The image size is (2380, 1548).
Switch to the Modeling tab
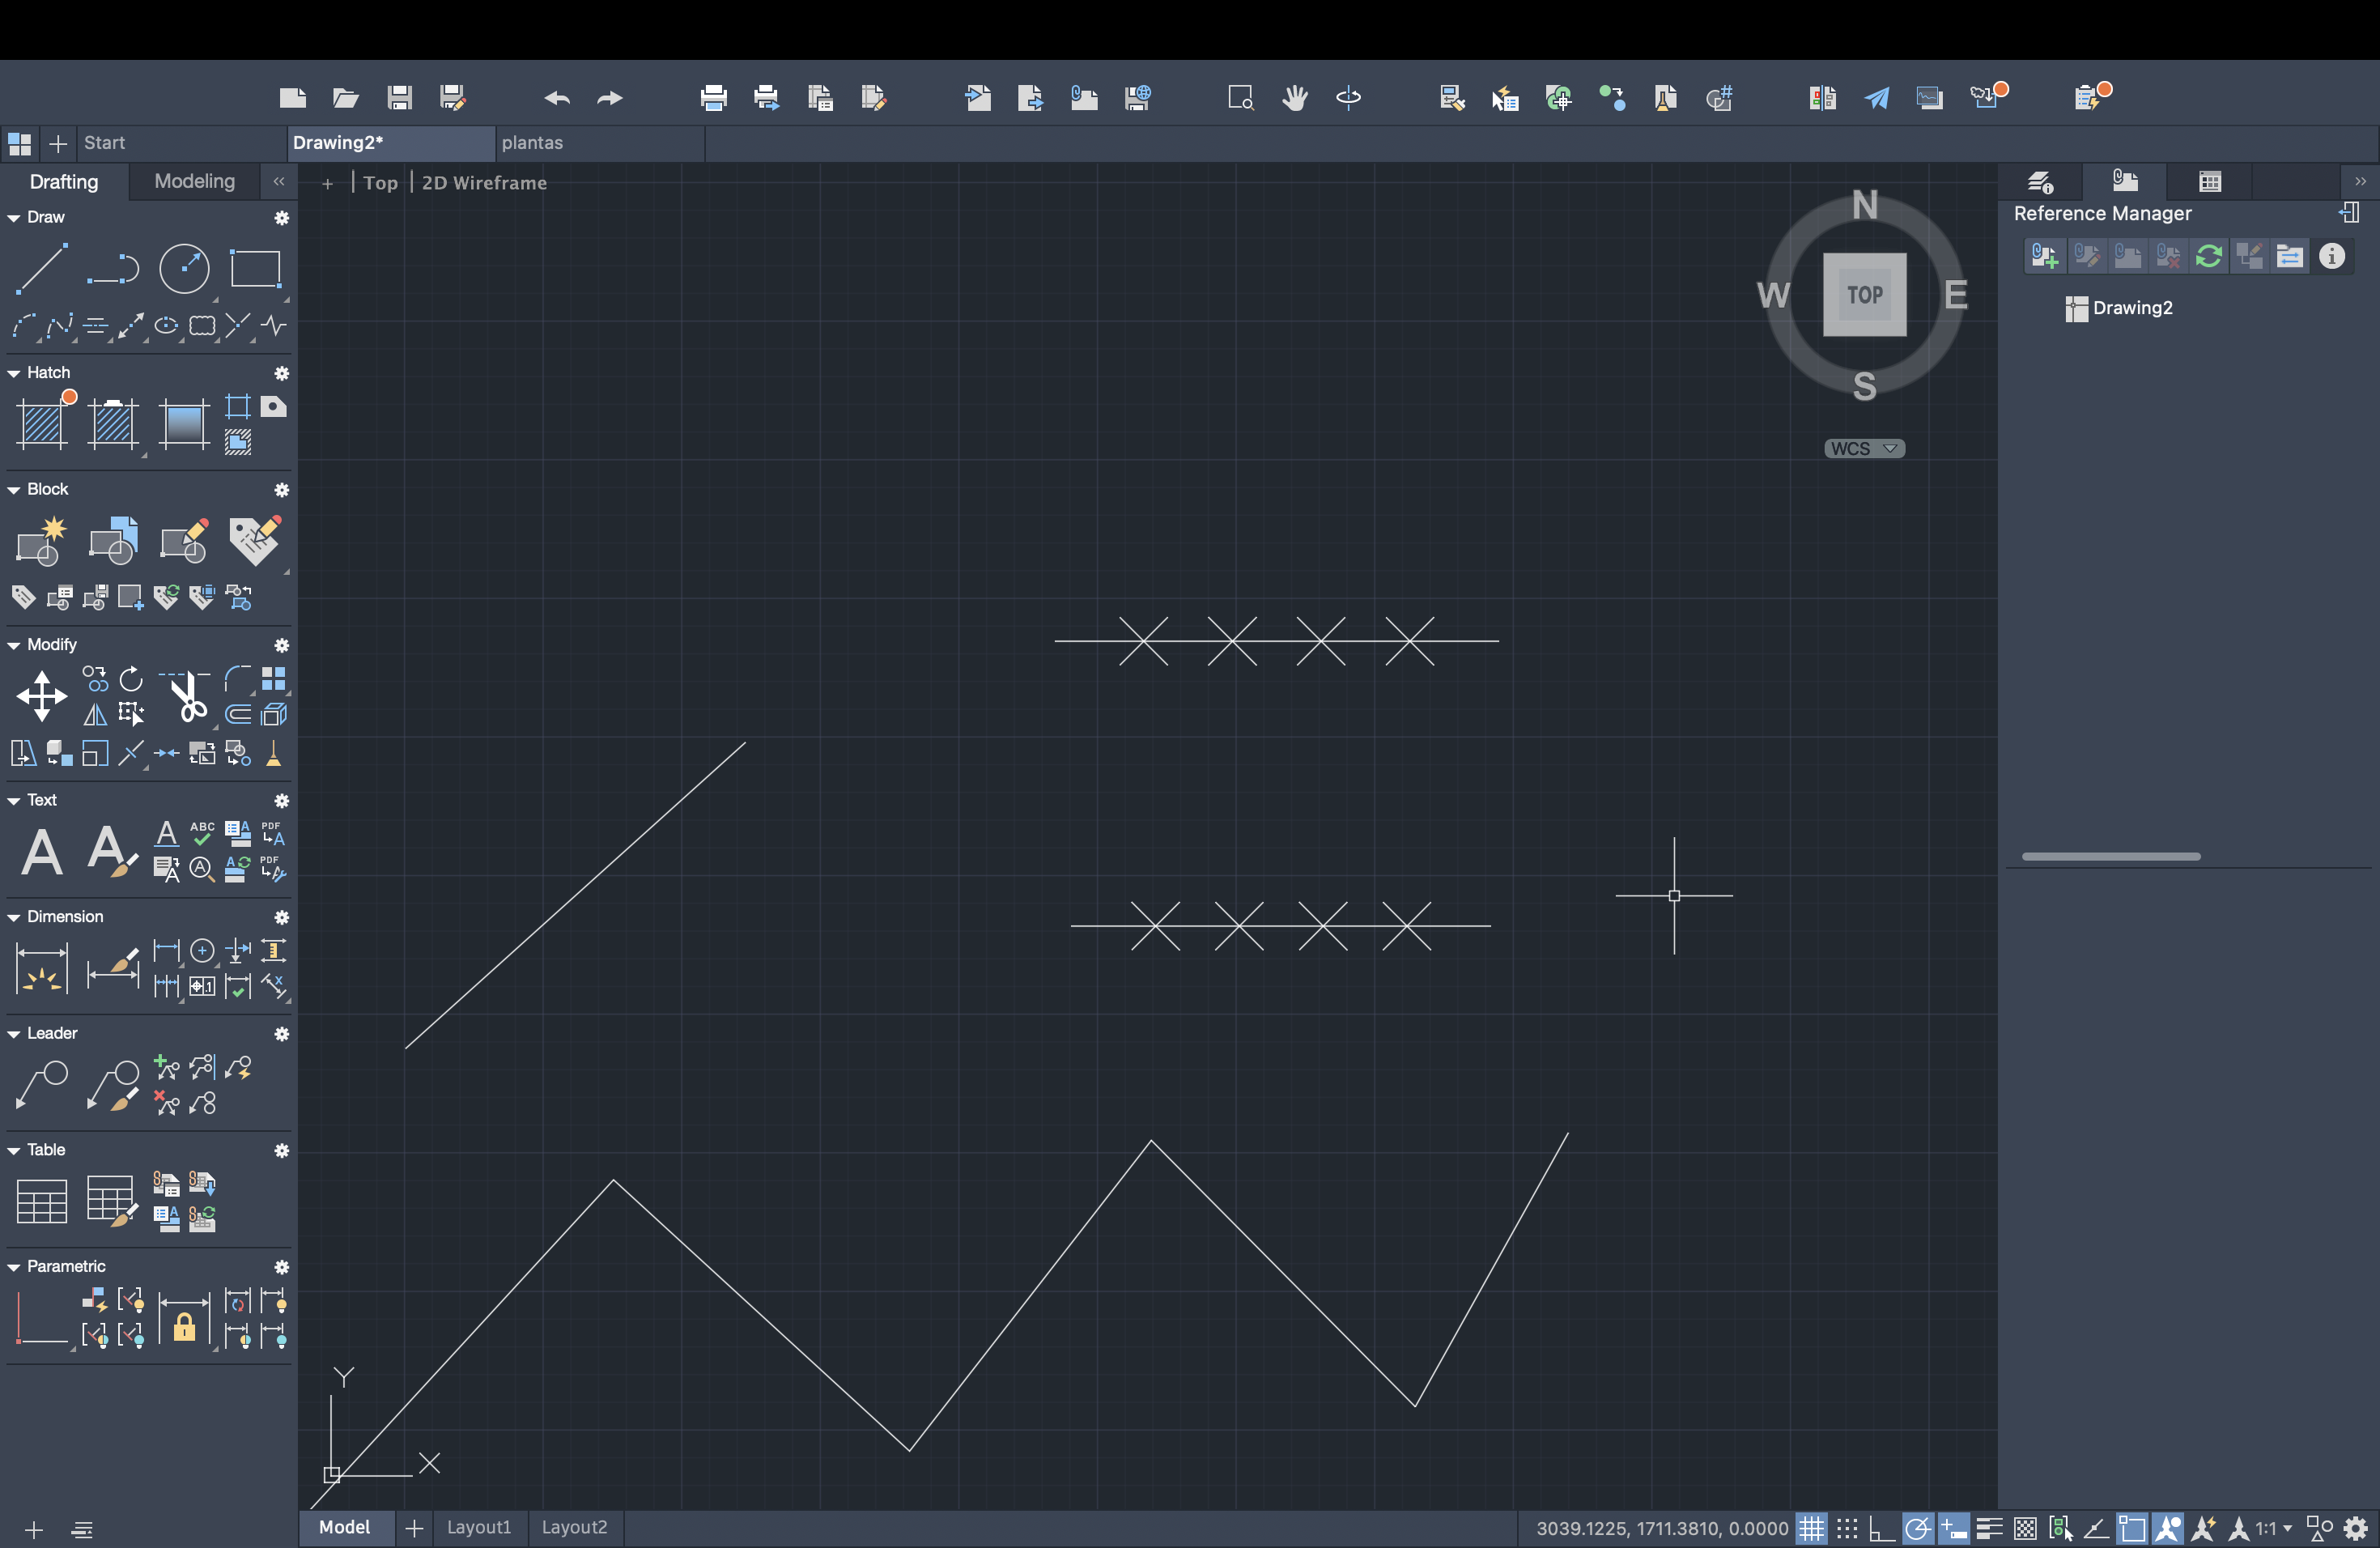(195, 181)
